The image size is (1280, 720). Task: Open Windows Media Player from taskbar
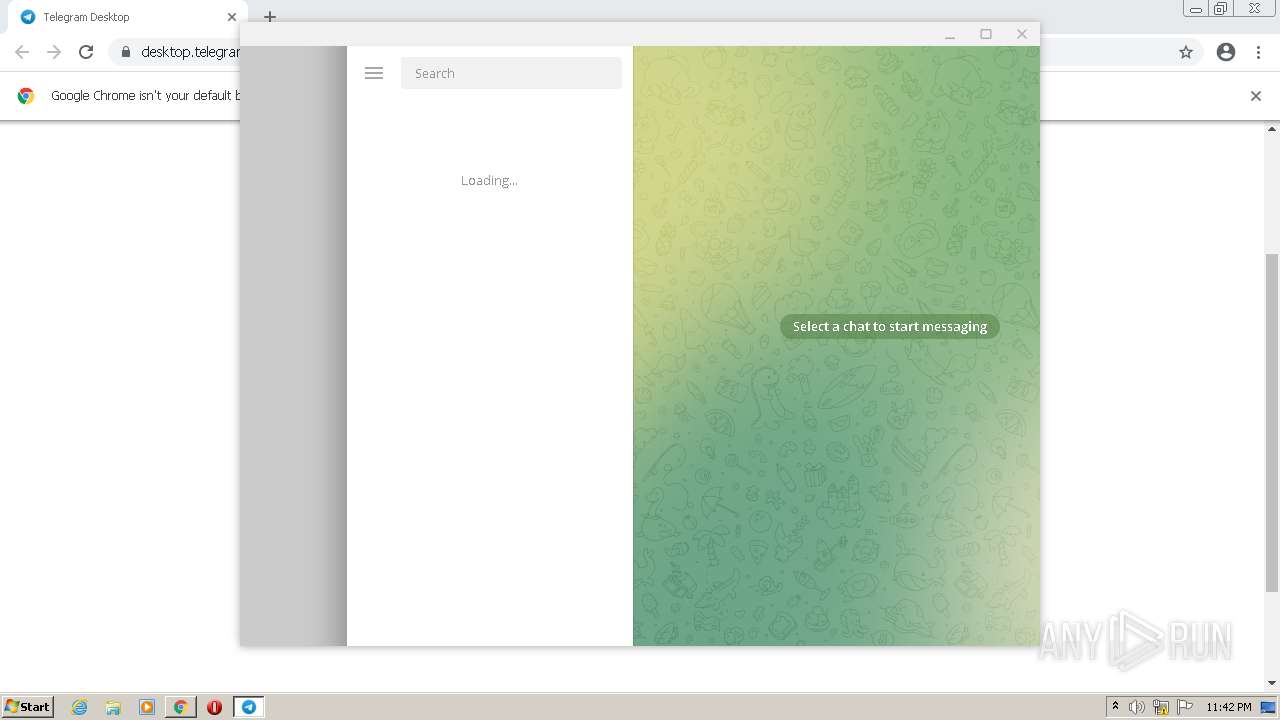click(x=147, y=707)
